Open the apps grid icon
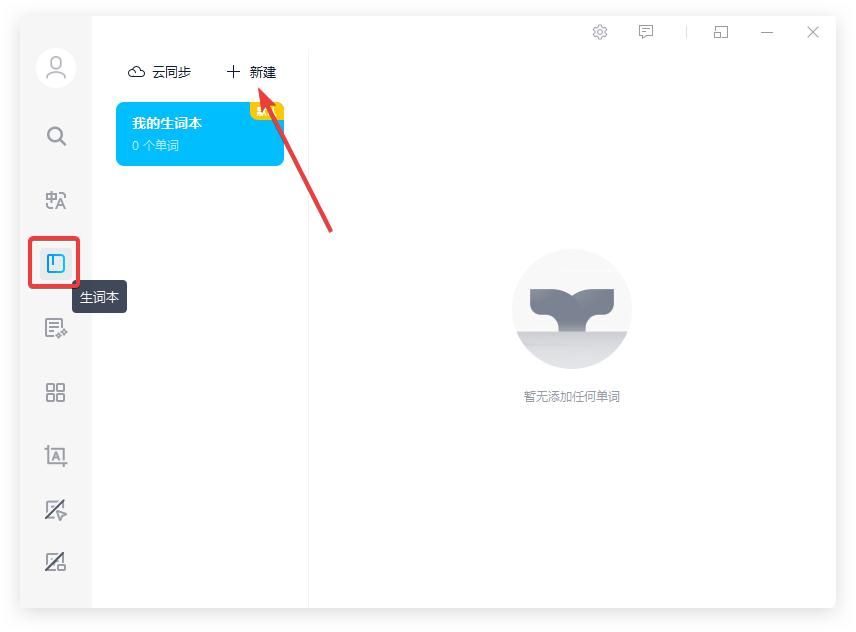This screenshot has height=632, width=856. click(56, 392)
